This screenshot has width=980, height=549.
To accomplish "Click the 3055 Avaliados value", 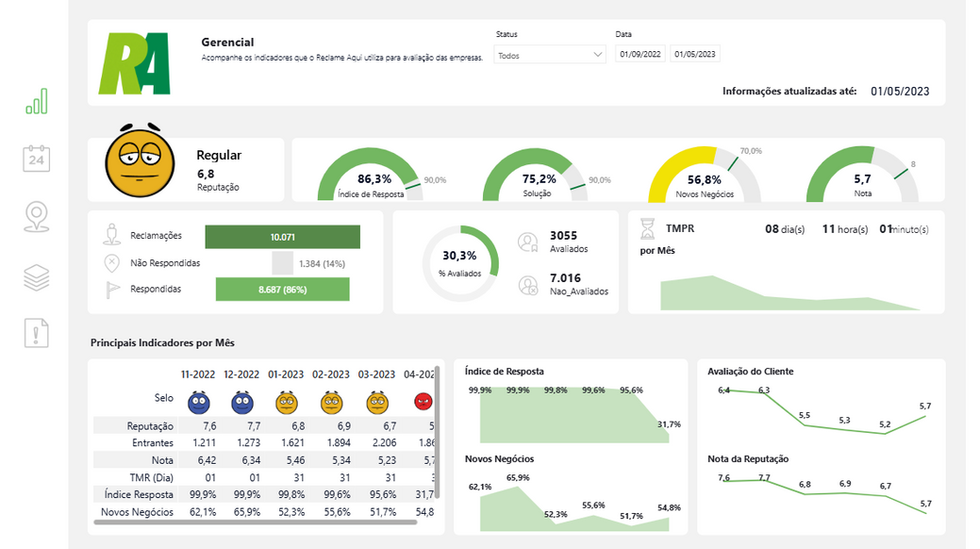I will [563, 236].
